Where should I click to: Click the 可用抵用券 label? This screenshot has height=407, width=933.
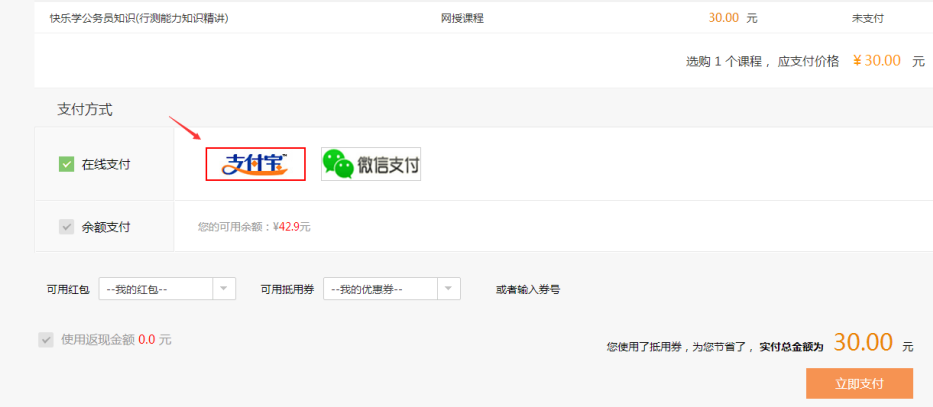(287, 289)
